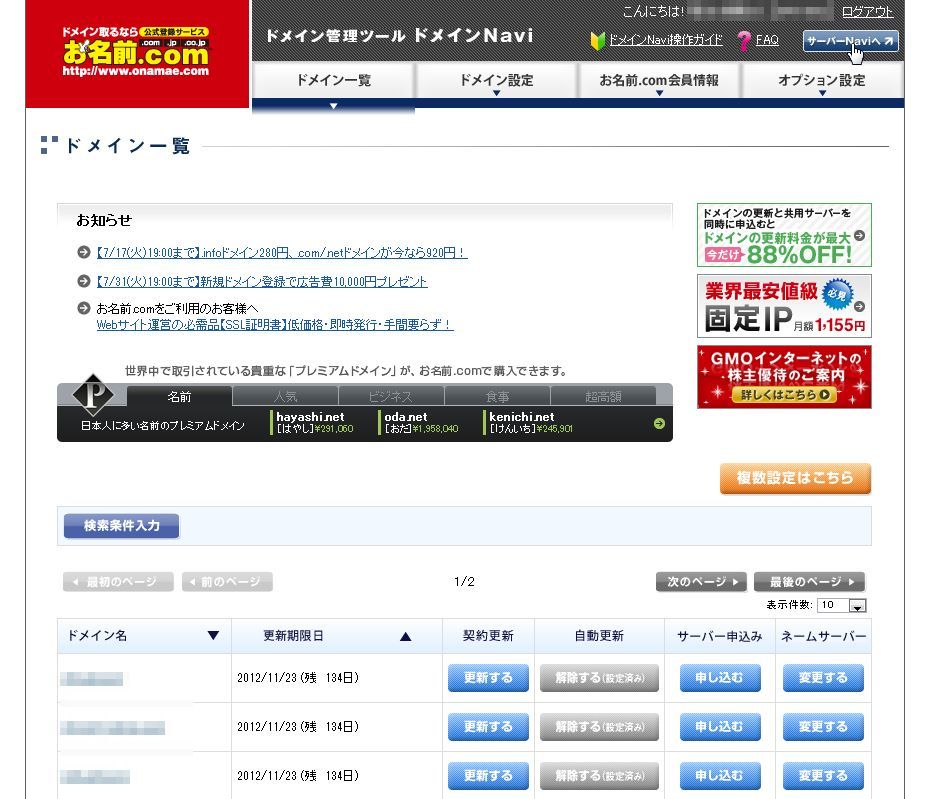This screenshot has height=799, width=925.
Task: Click 申し込む in third domain row
Action: click(x=720, y=776)
